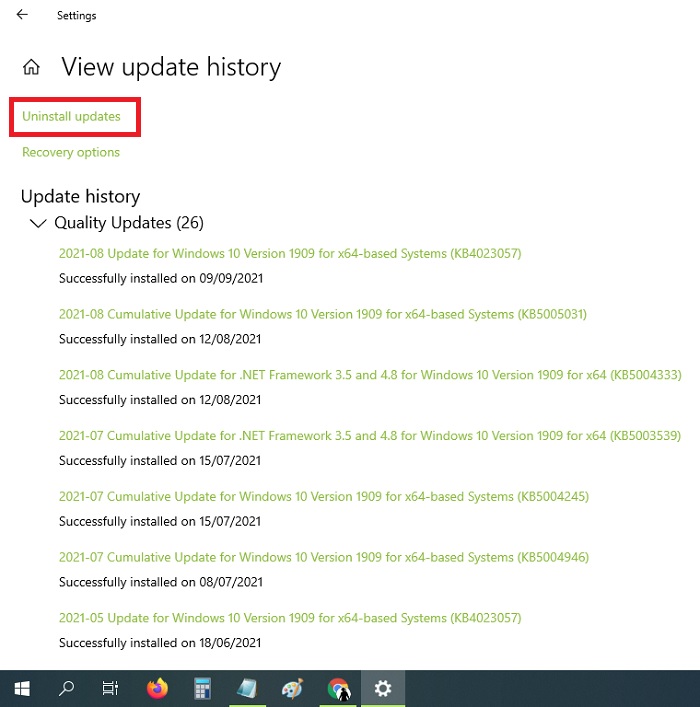
Task: Open Cumulative Update KB5004245 link
Action: [324, 497]
